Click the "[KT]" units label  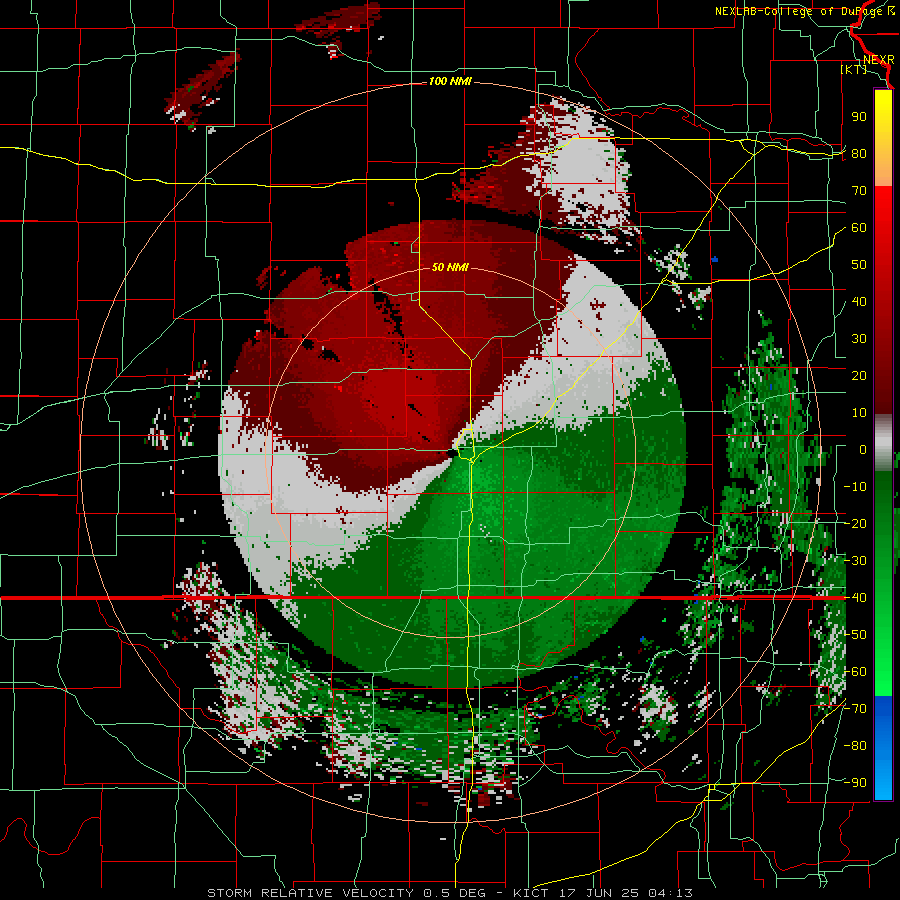[x=854, y=69]
